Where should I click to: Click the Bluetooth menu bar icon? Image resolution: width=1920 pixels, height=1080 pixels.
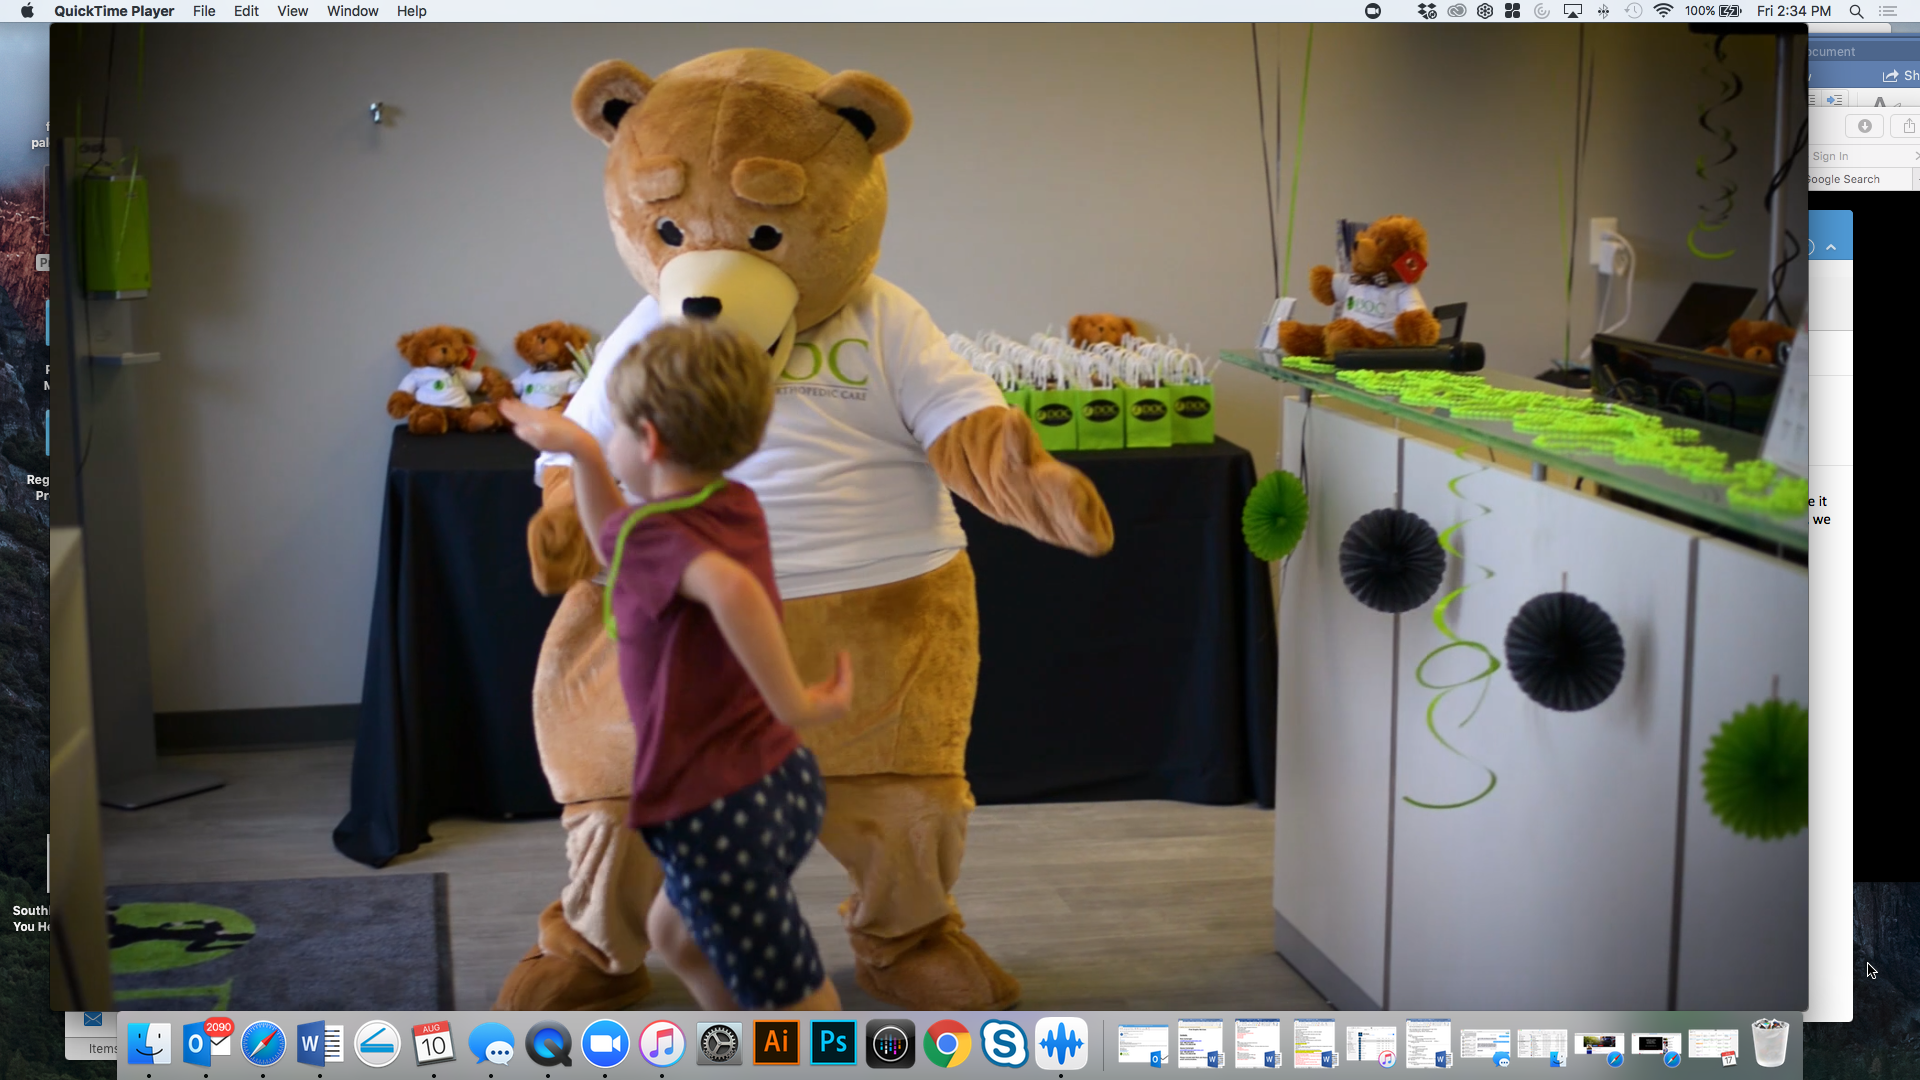click(1603, 11)
